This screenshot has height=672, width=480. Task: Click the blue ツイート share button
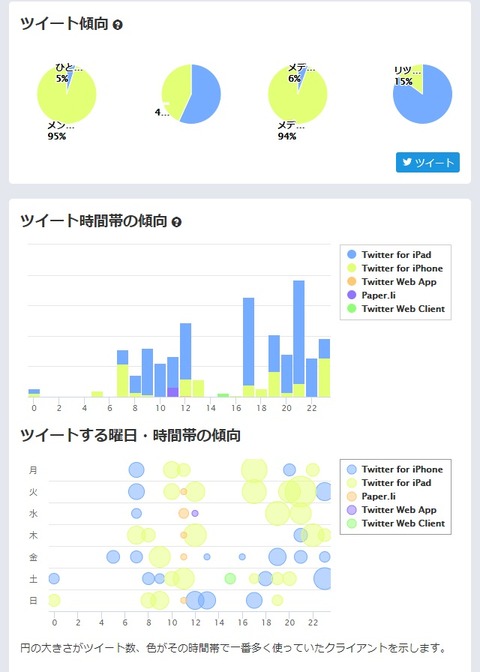point(428,162)
